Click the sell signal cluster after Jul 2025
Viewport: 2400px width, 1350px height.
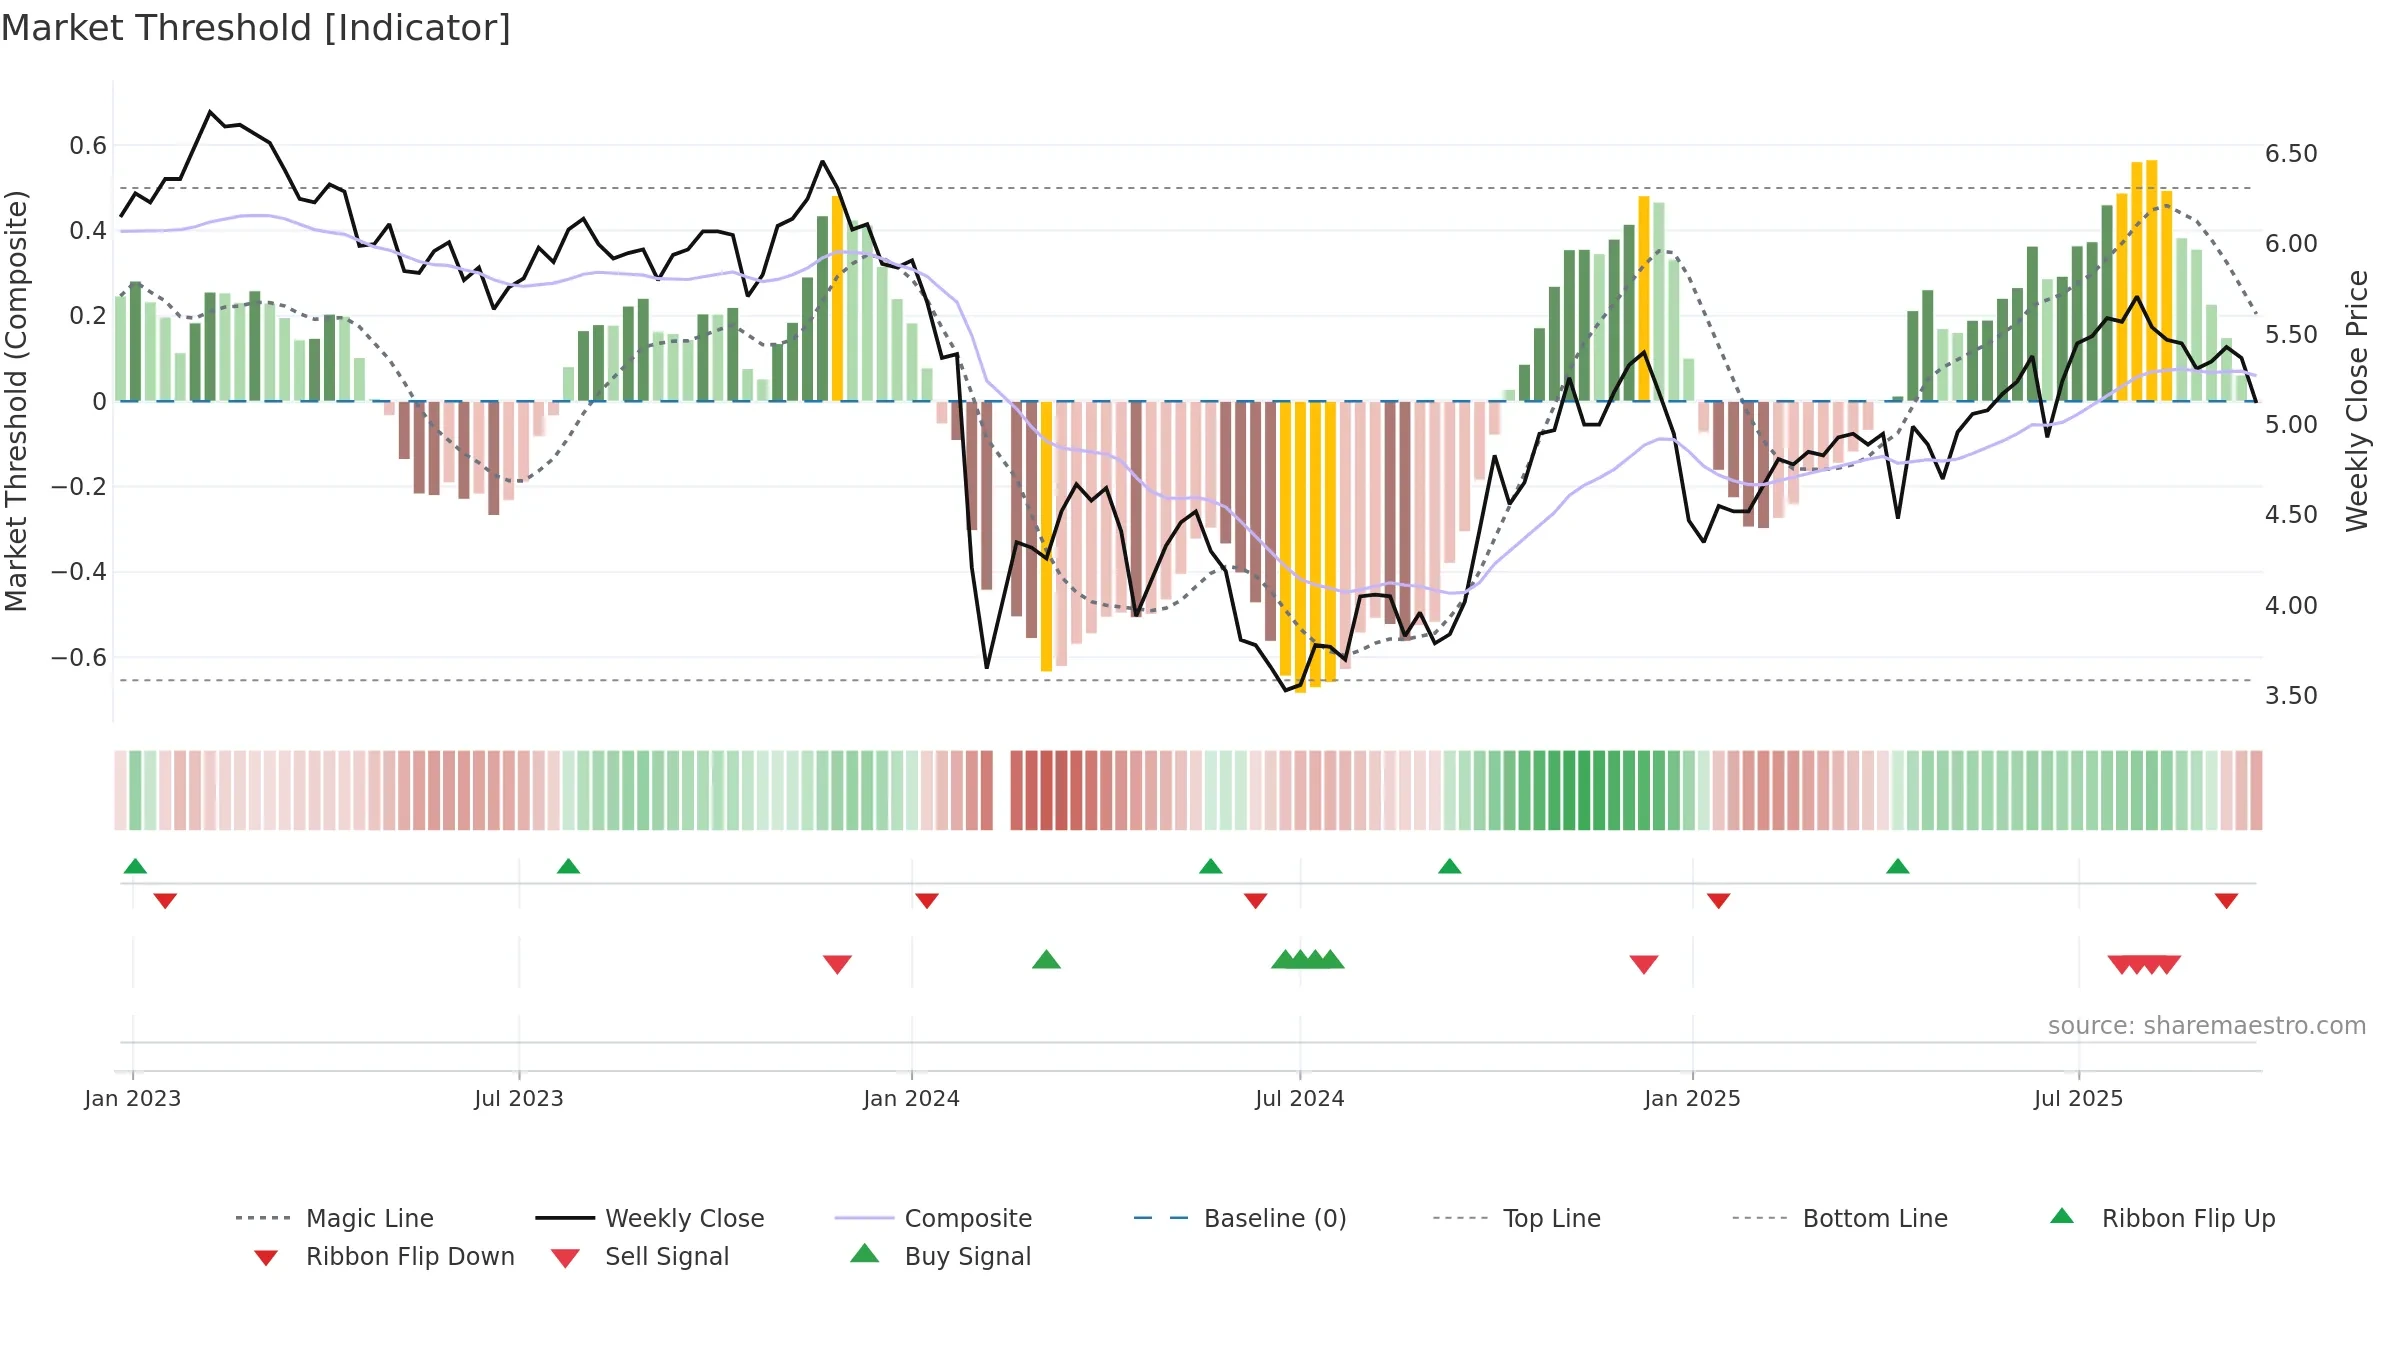coord(2144,964)
